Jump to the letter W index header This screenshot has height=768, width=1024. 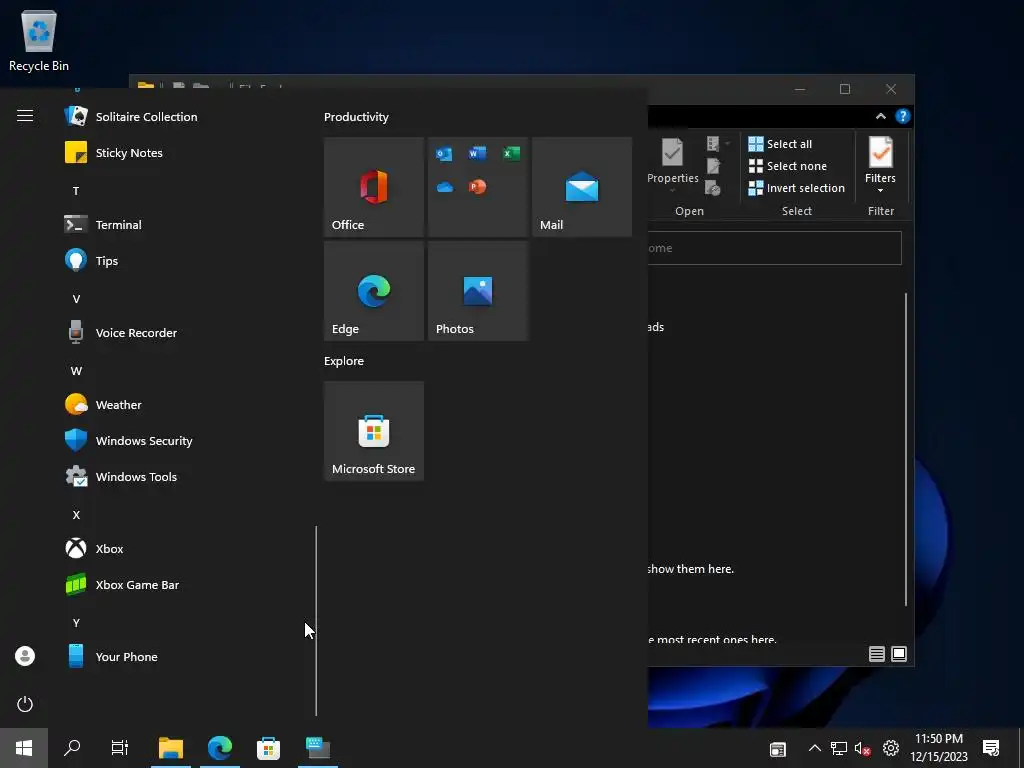pos(76,371)
